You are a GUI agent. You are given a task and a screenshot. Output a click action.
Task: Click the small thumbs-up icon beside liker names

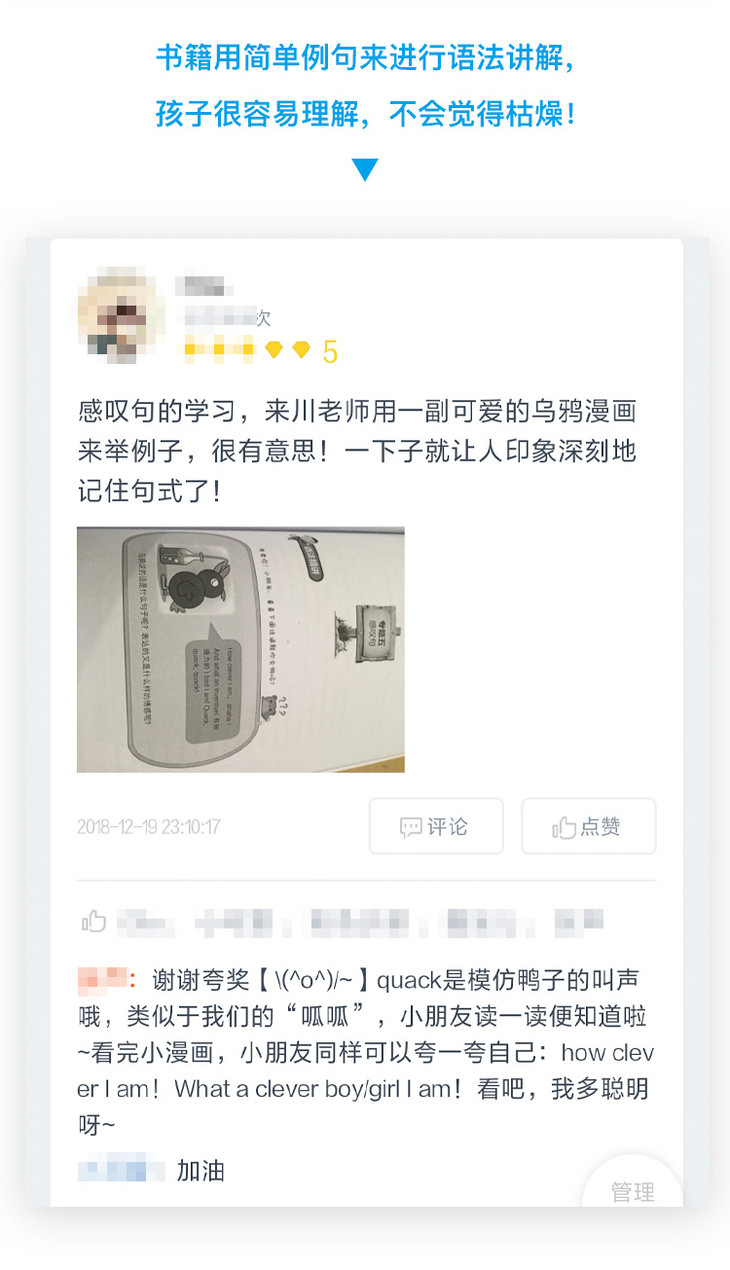tap(94, 920)
